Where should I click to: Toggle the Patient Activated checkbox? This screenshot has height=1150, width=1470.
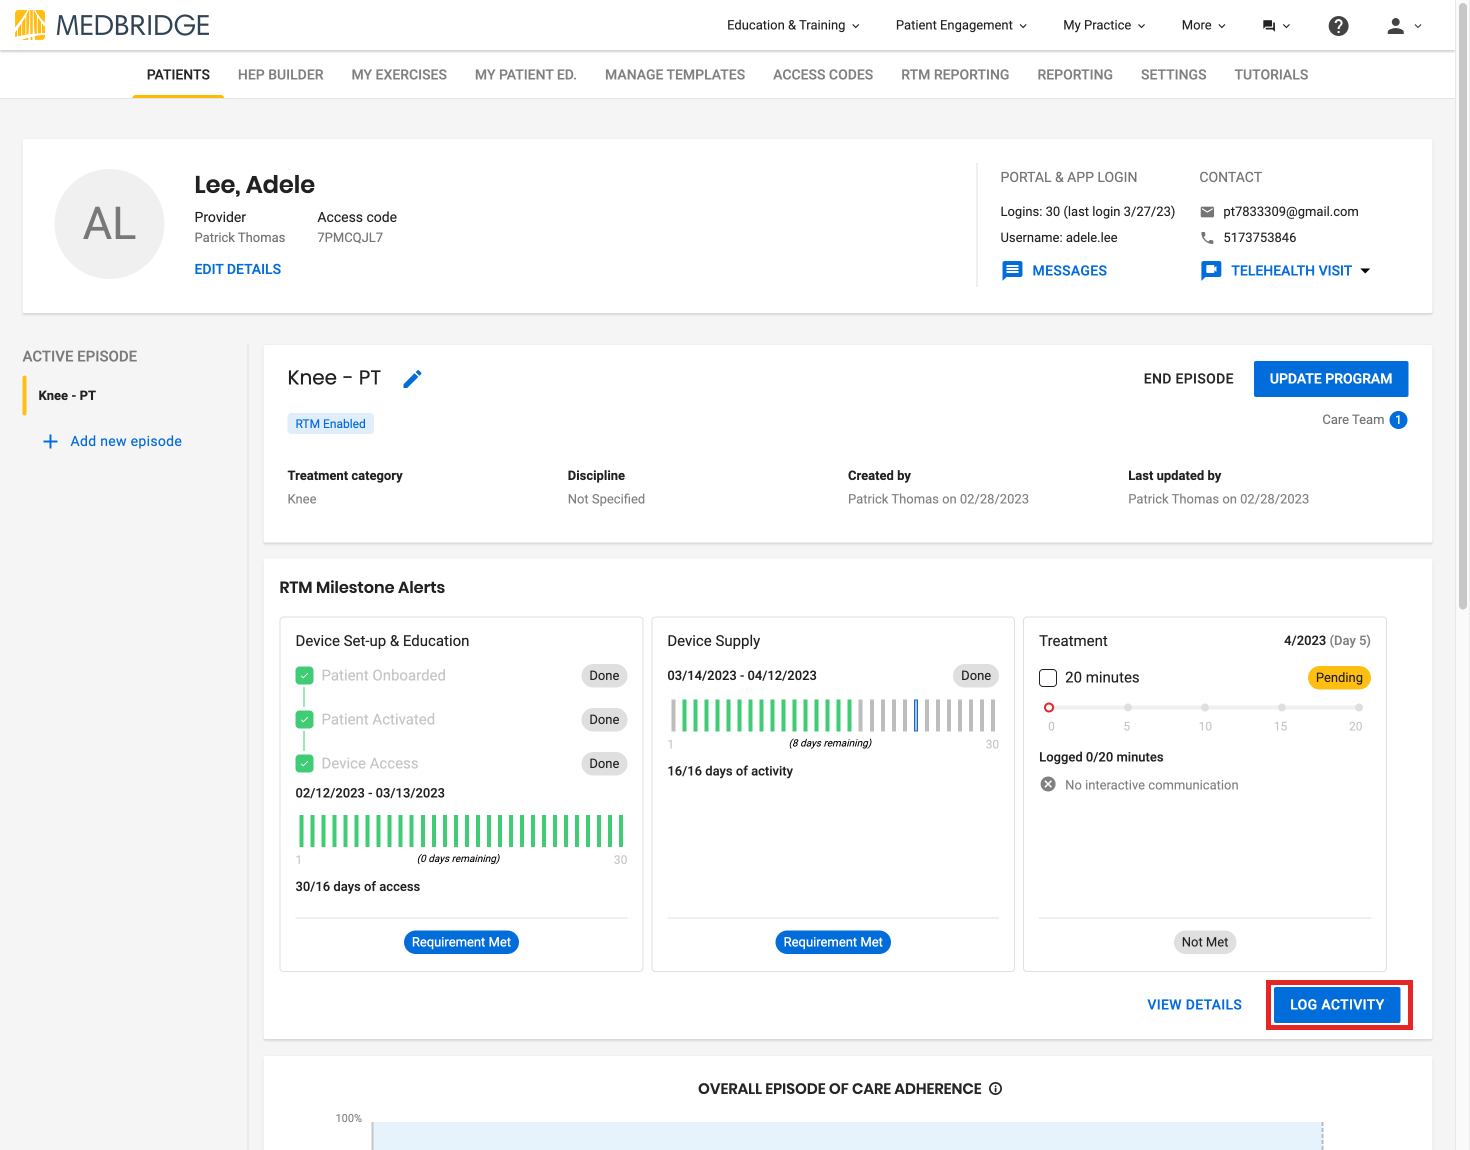tap(305, 720)
